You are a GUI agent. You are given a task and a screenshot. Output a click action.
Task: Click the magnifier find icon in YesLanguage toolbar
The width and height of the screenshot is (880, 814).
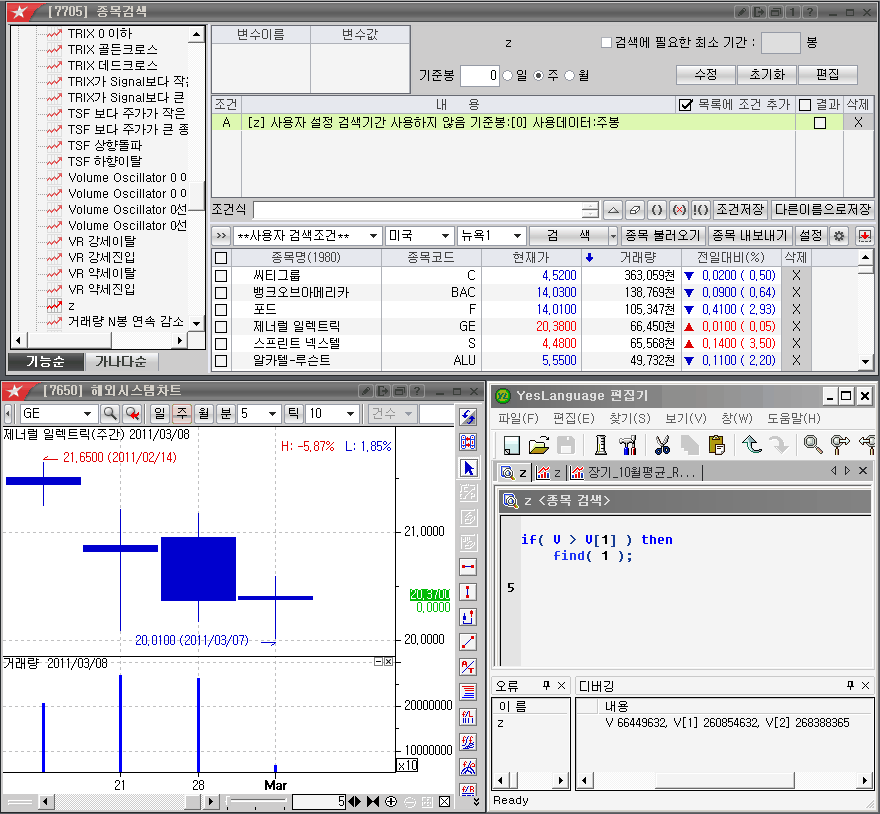point(813,445)
